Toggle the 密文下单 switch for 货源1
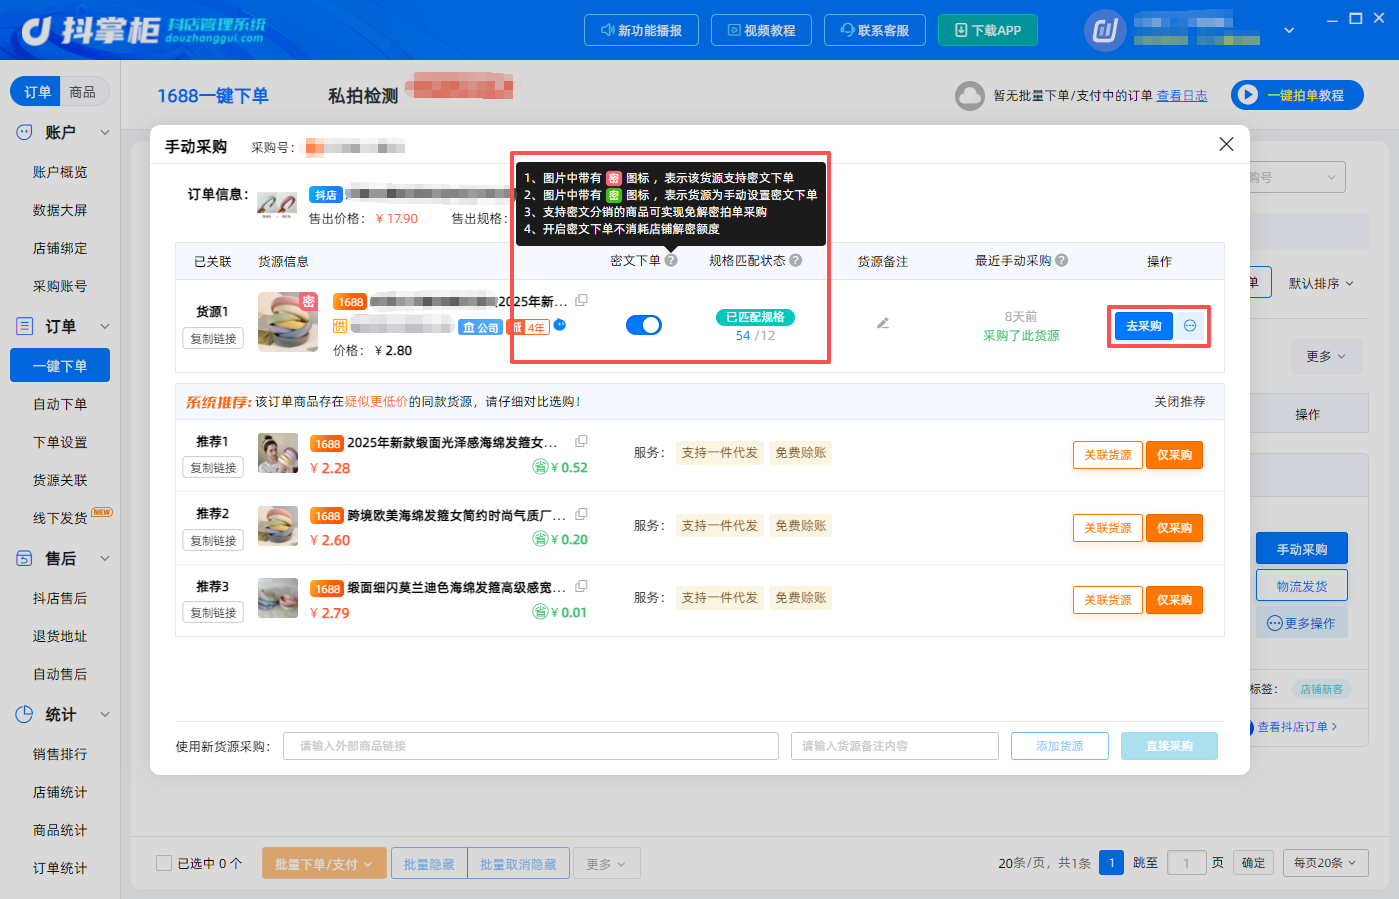 (x=644, y=325)
